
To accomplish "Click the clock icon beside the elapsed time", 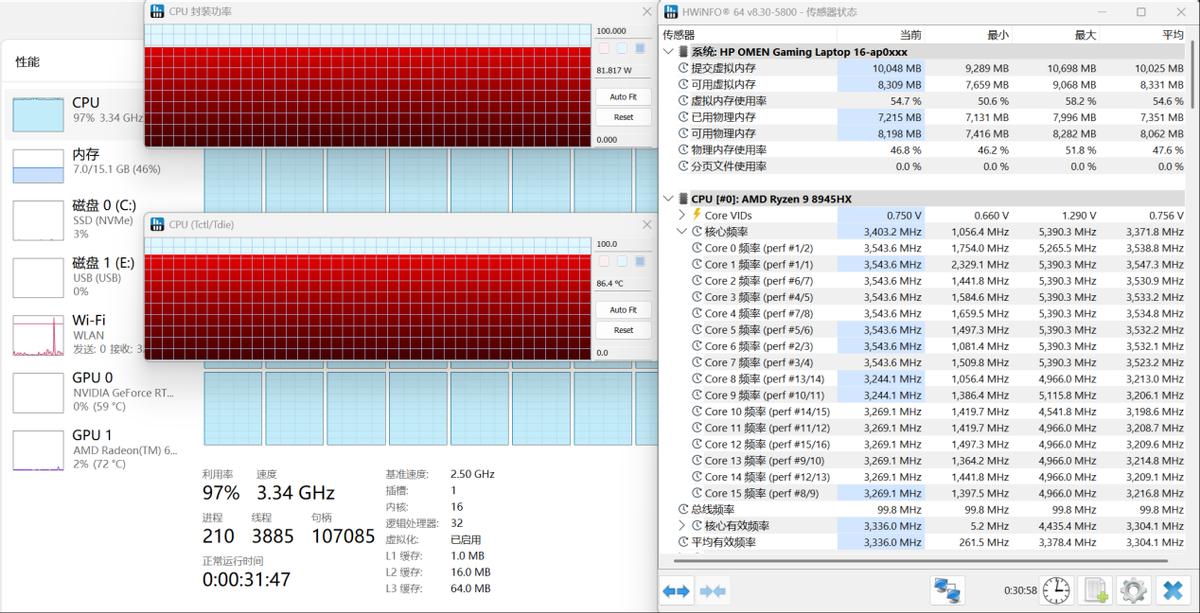I will pyautogui.click(x=1056, y=590).
